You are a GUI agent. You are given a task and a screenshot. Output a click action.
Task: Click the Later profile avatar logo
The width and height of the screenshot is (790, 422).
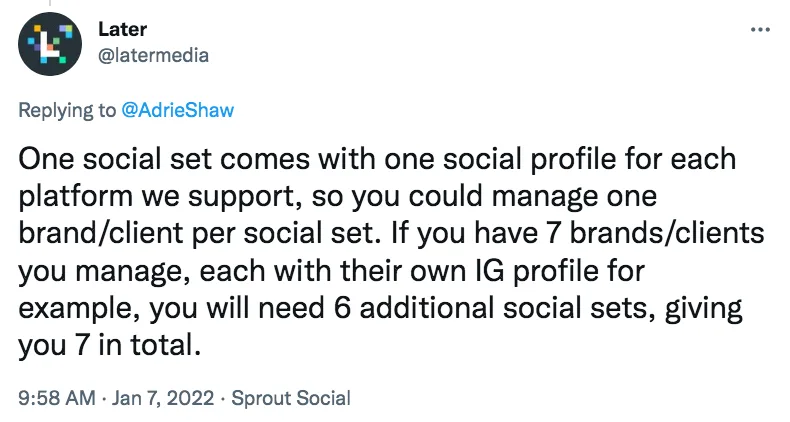point(51,45)
